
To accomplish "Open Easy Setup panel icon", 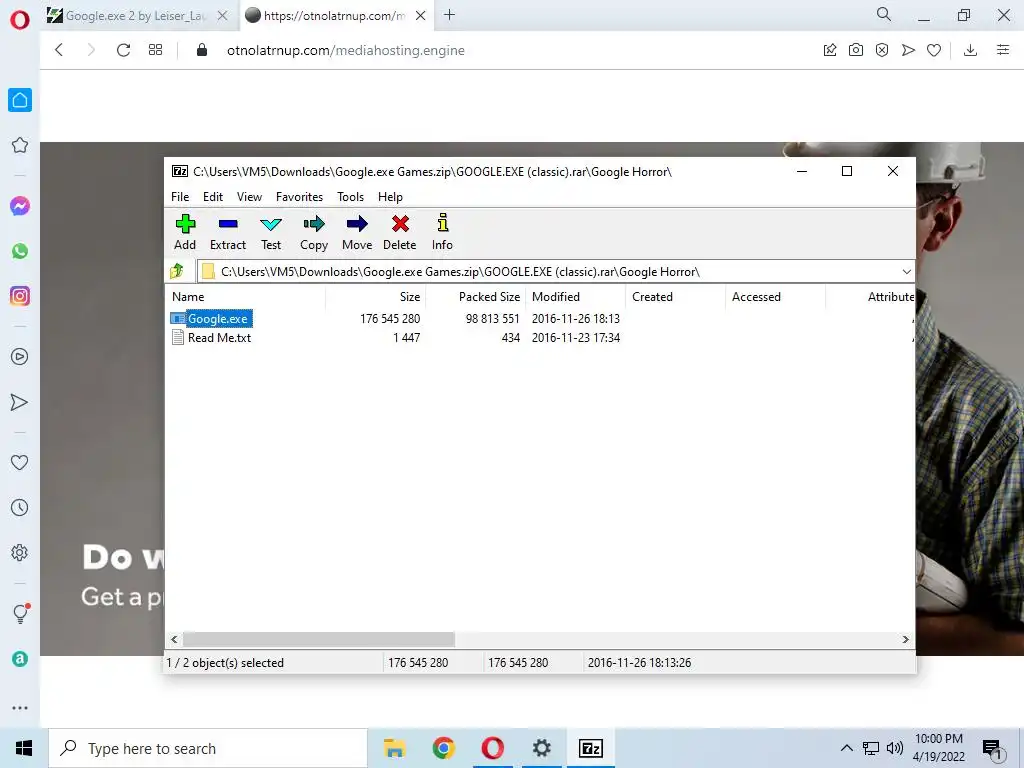I will (1003, 50).
